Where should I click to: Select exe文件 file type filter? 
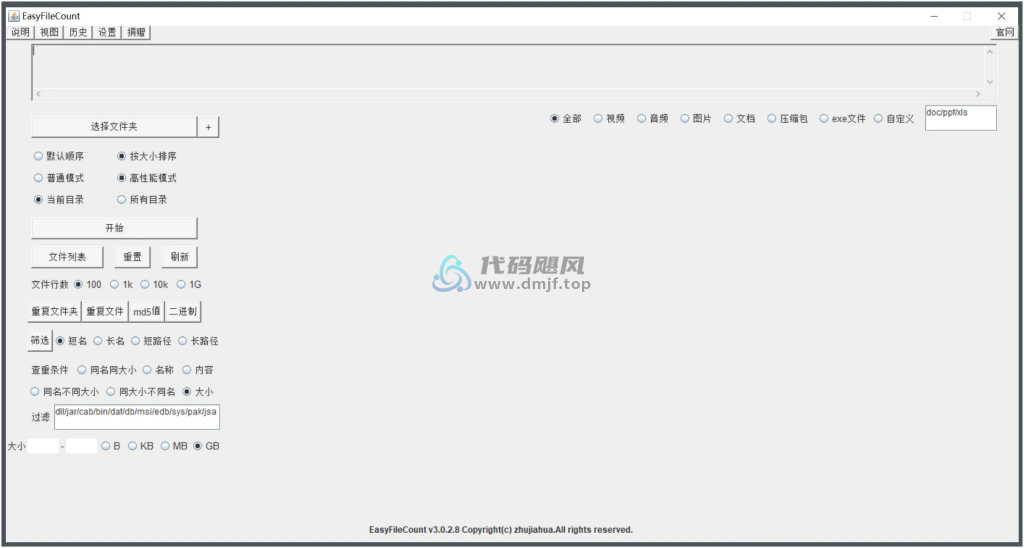pos(842,119)
